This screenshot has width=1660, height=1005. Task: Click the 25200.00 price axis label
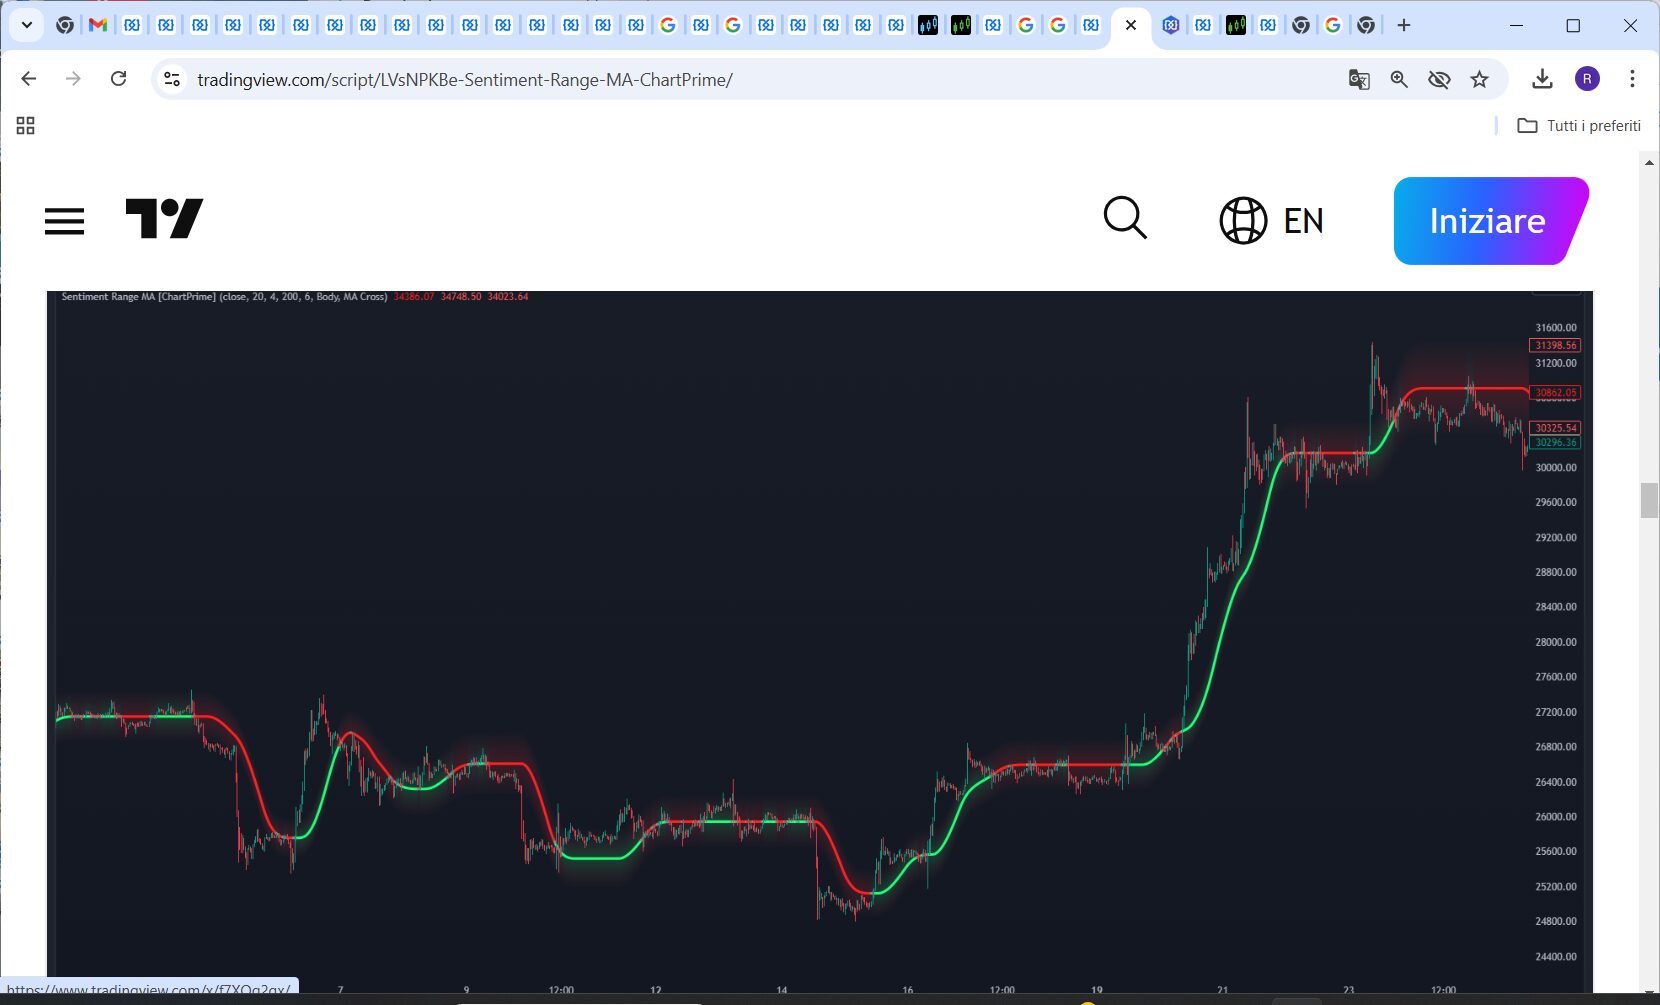point(1556,887)
